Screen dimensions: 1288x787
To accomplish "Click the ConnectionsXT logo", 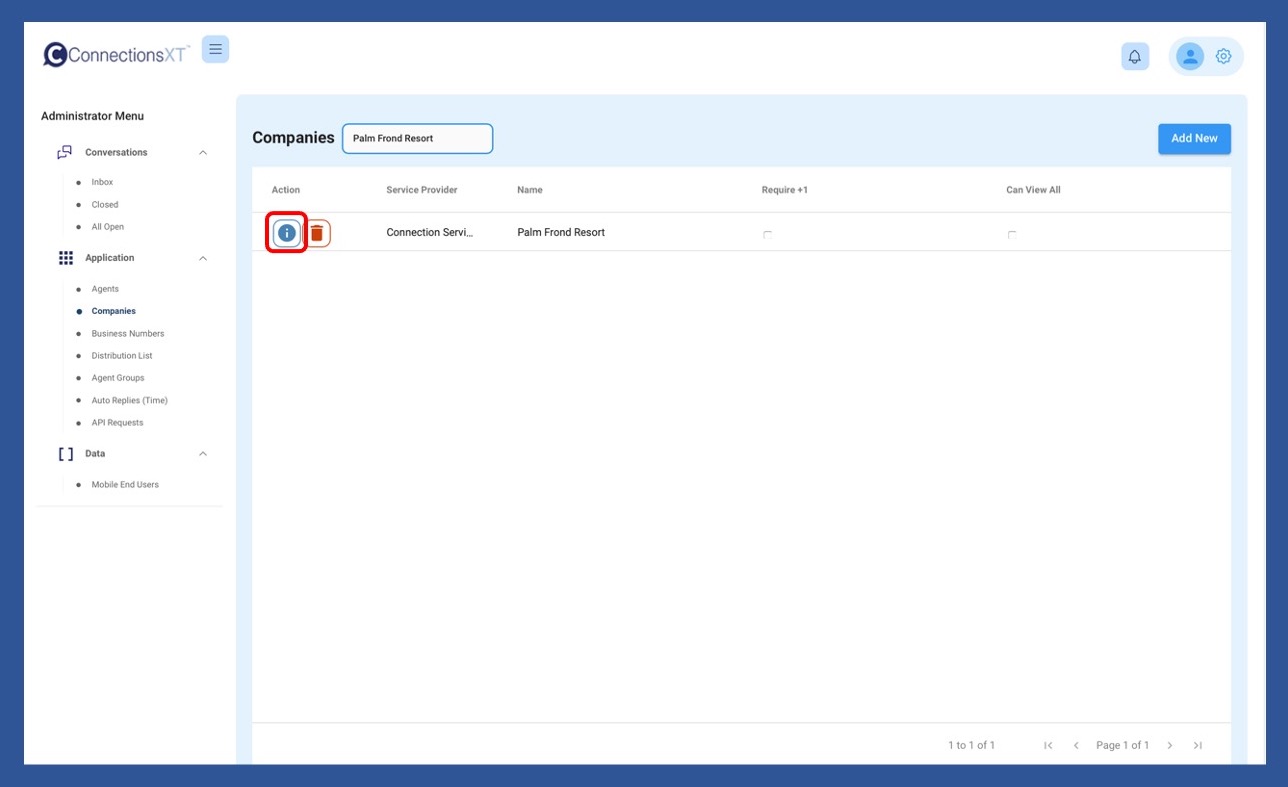I will coord(116,55).
